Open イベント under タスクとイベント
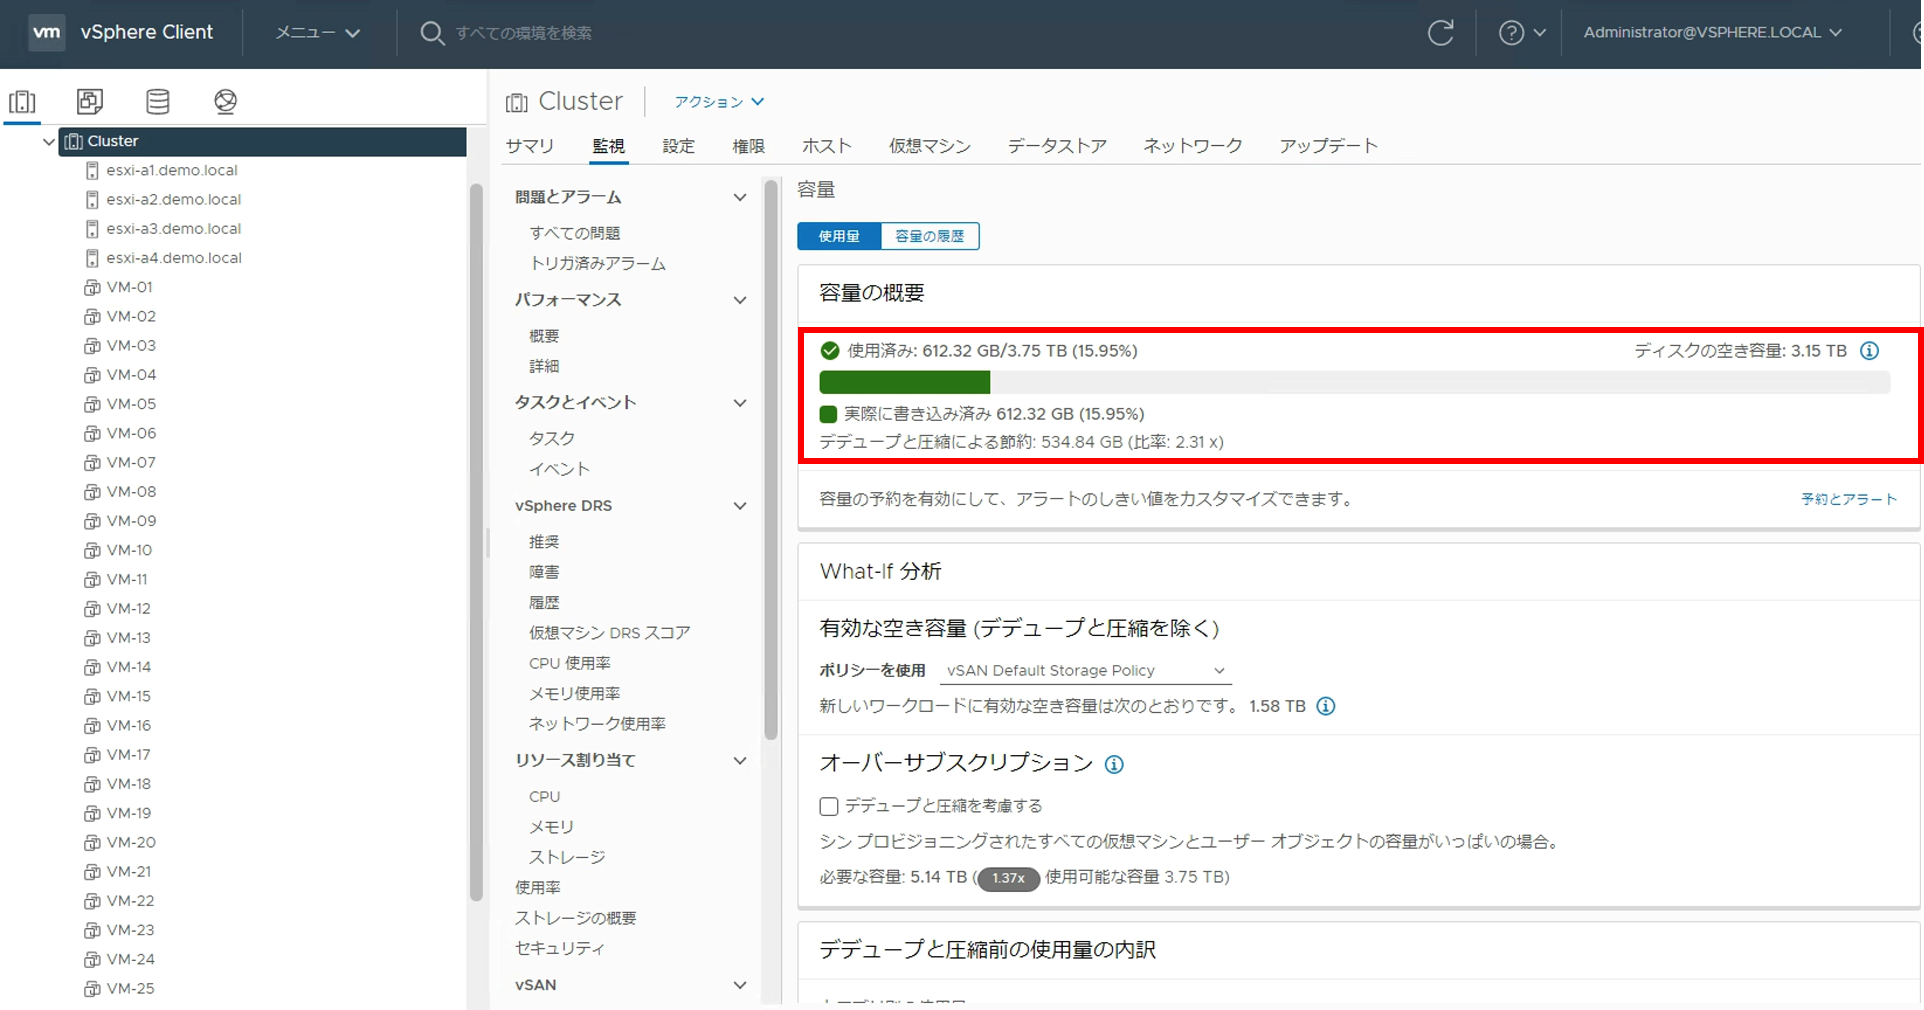This screenshot has width=1924, height=1010. coord(559,469)
